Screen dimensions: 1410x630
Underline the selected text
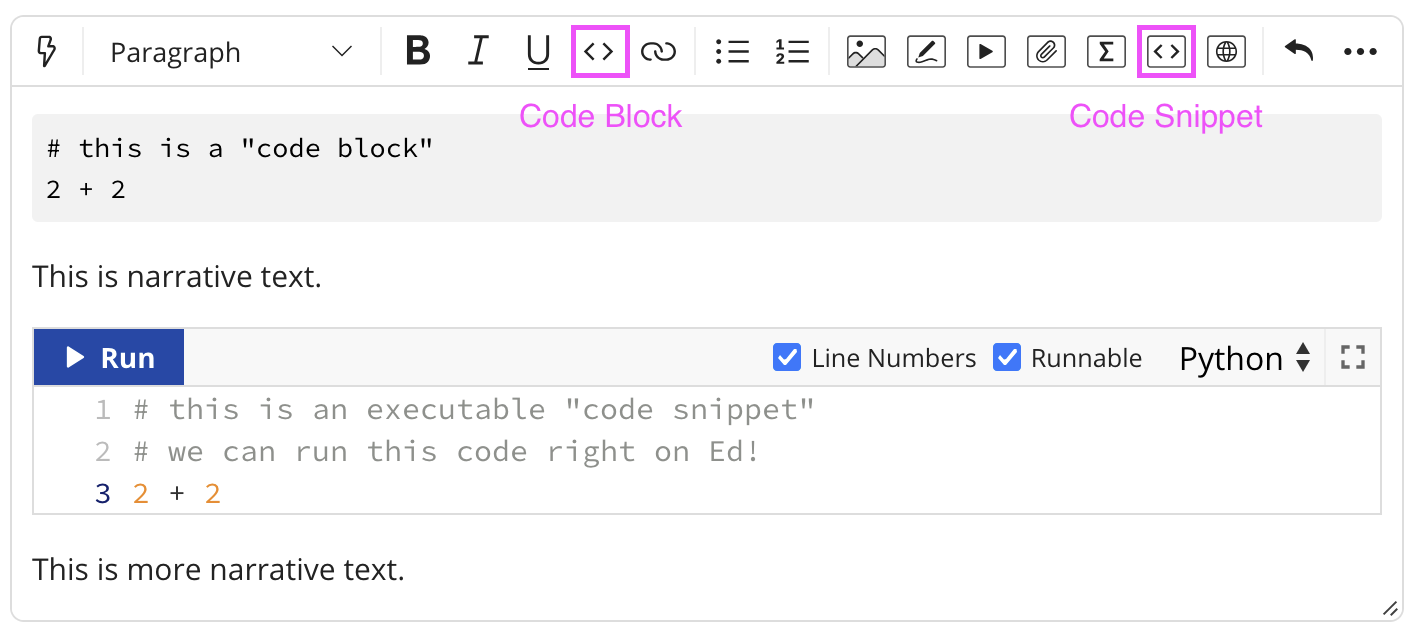point(538,52)
